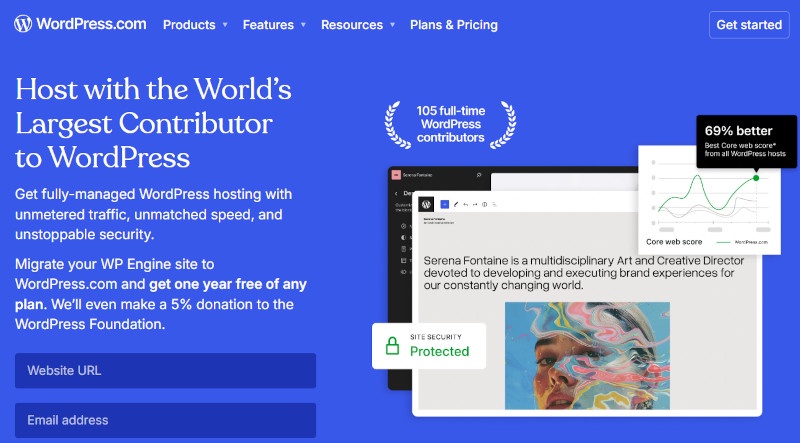Click the Serena Fontaine paragraph text

pyautogui.click(x=584, y=273)
